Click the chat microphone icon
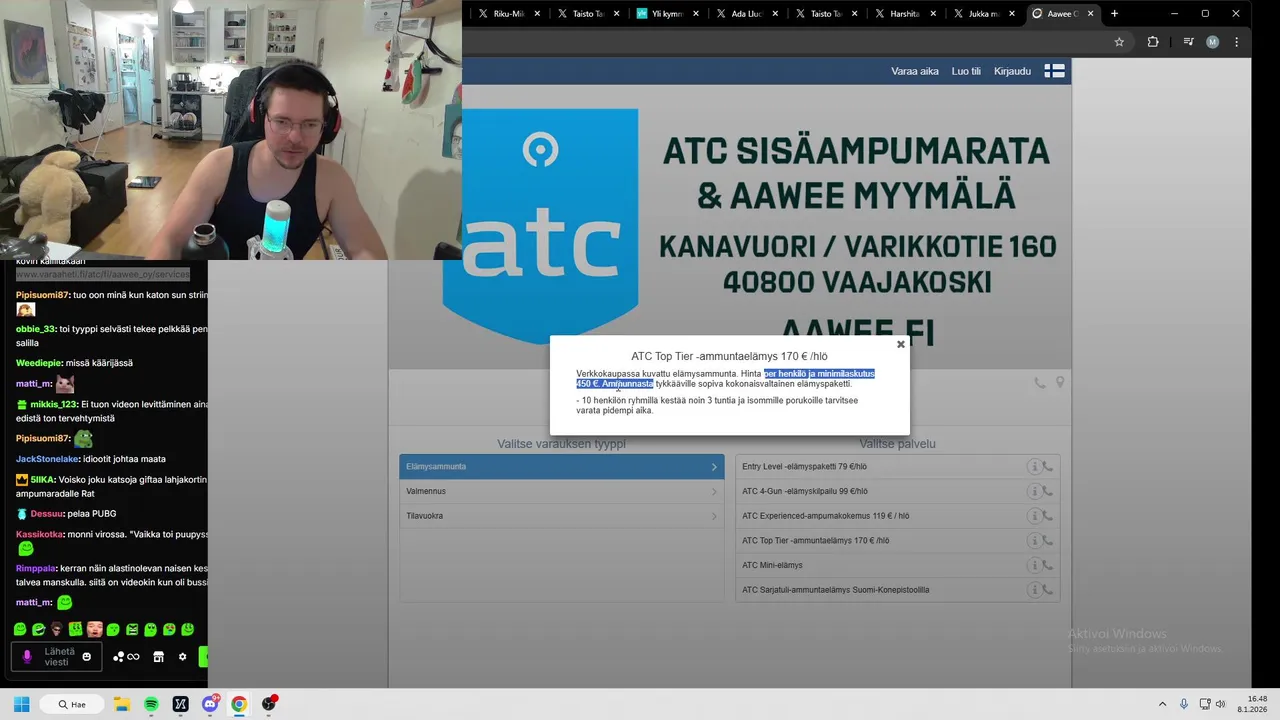 point(27,657)
